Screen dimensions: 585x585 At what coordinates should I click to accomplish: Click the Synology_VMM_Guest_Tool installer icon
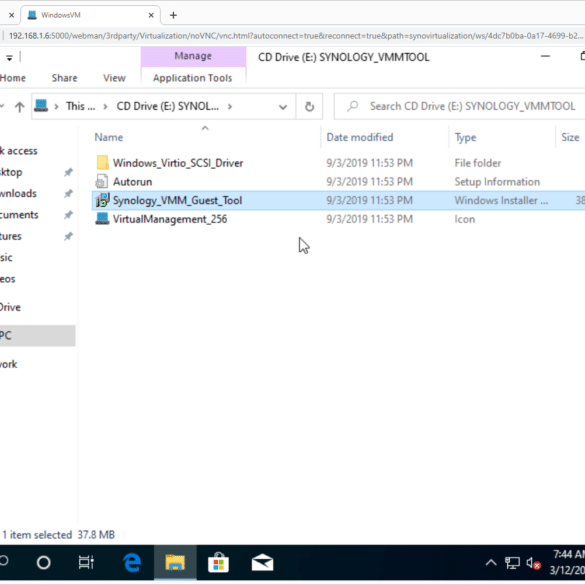coord(102,200)
